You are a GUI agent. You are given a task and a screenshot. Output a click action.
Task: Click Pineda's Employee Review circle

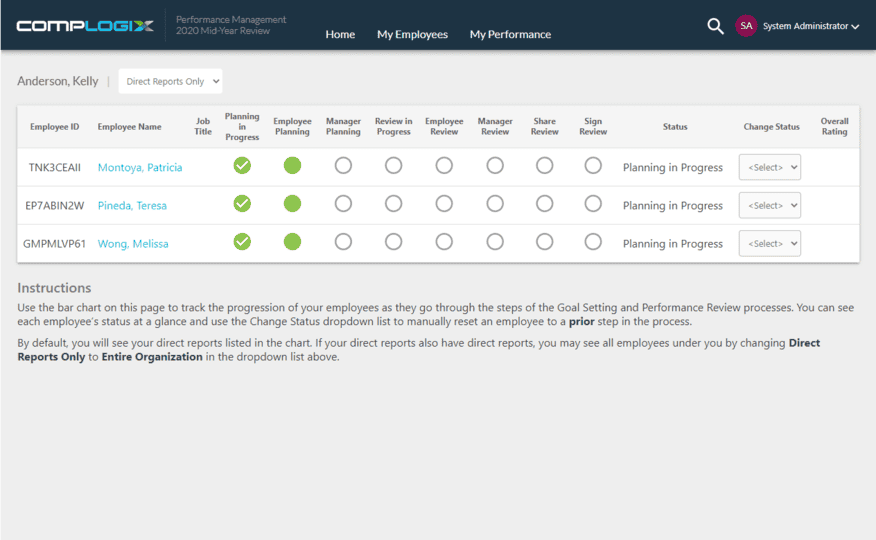444,204
